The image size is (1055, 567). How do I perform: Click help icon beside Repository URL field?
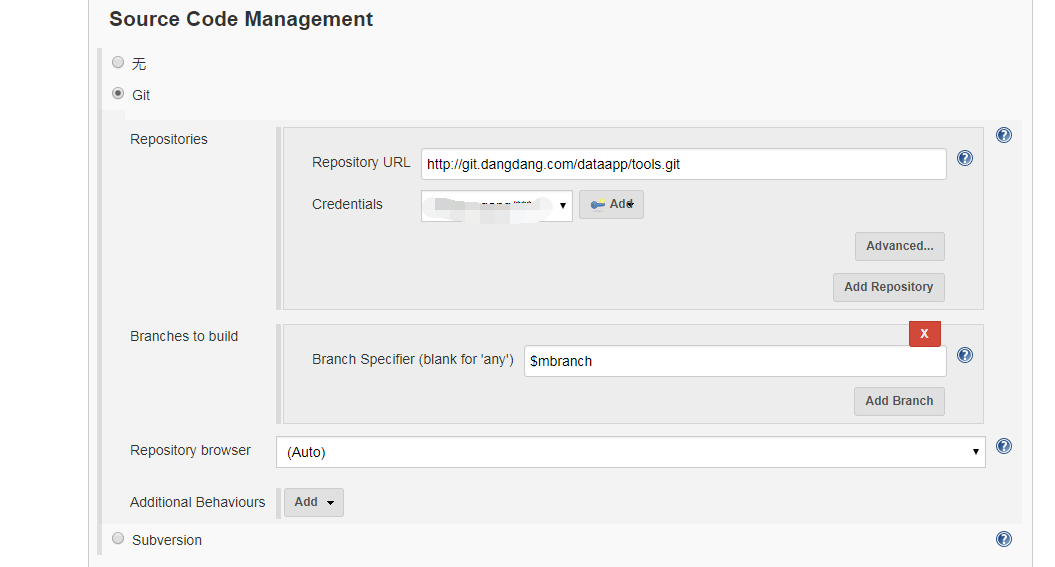click(x=965, y=158)
